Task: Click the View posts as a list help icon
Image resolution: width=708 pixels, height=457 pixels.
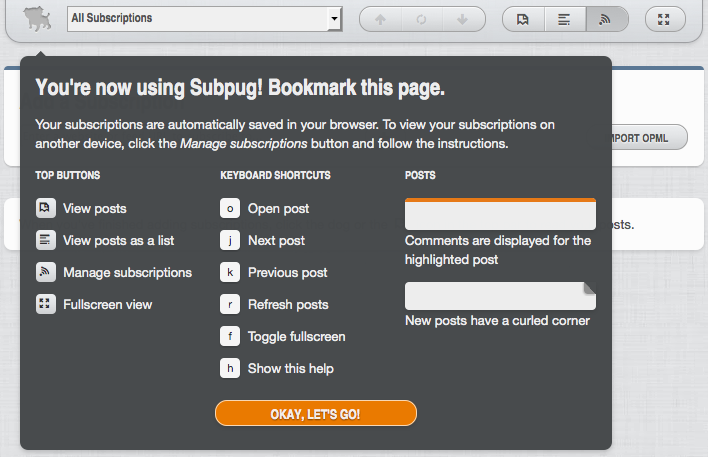Action: (46, 240)
